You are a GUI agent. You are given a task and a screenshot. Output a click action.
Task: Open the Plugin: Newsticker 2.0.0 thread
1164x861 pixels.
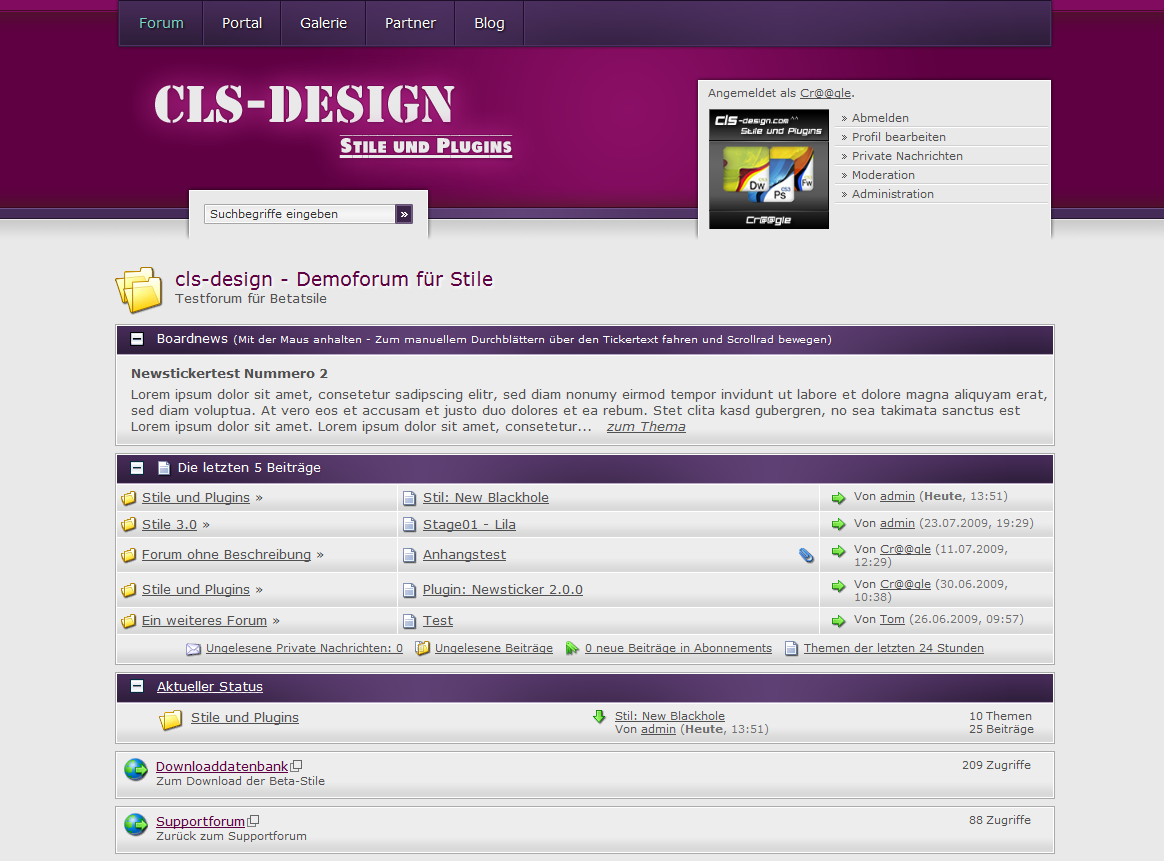point(502,590)
